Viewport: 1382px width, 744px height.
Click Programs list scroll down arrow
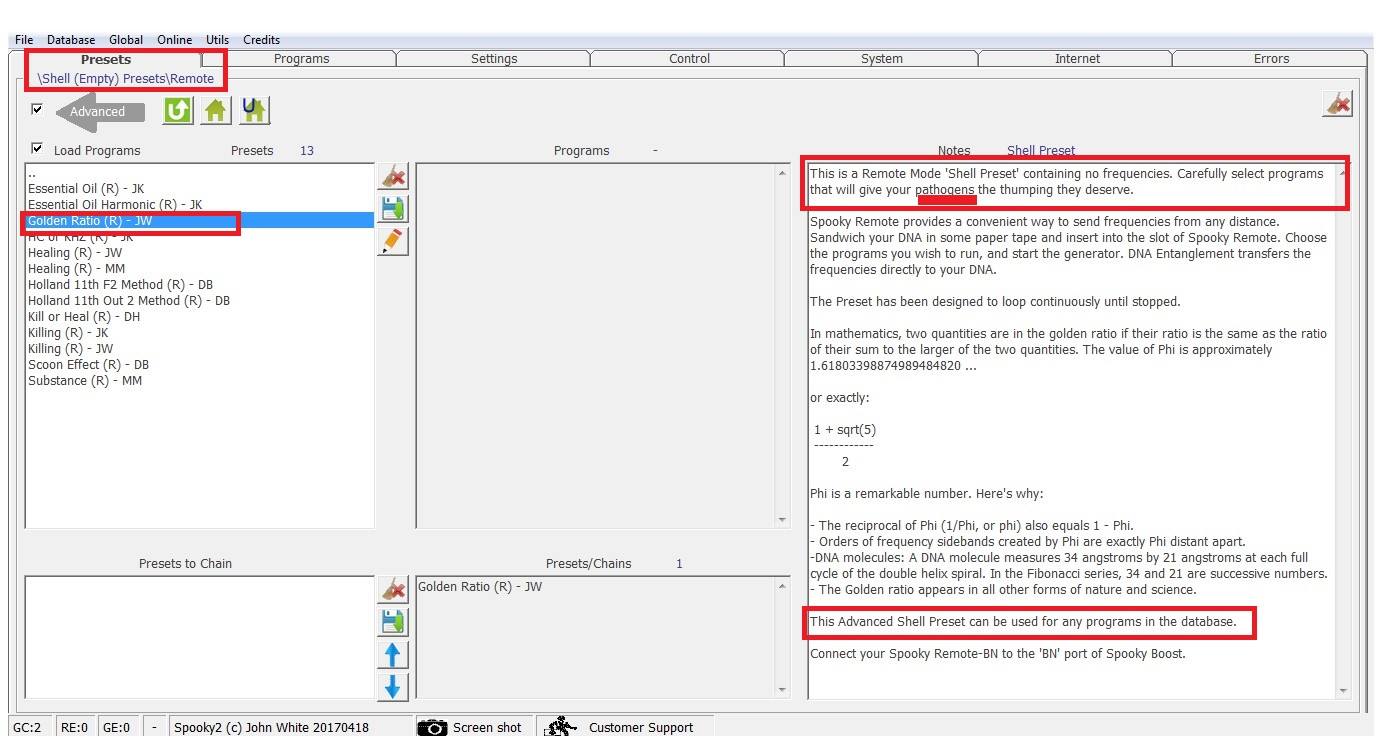782,519
